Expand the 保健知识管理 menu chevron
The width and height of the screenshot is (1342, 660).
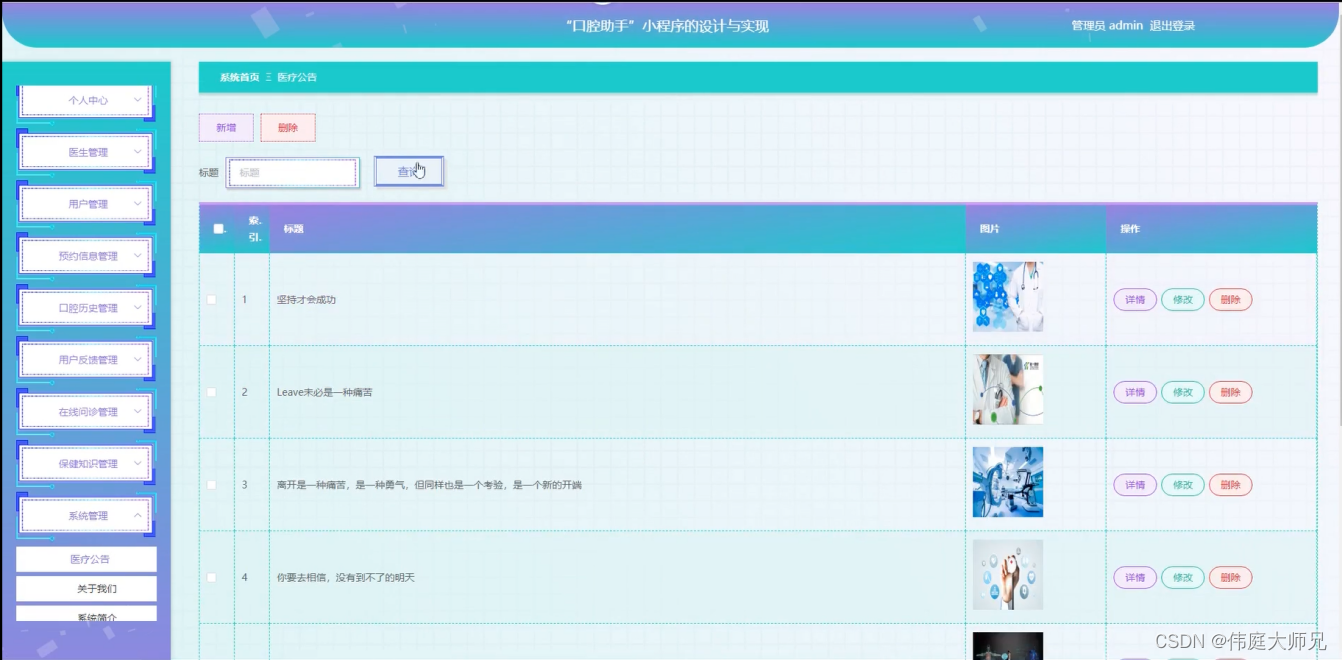click(137, 464)
